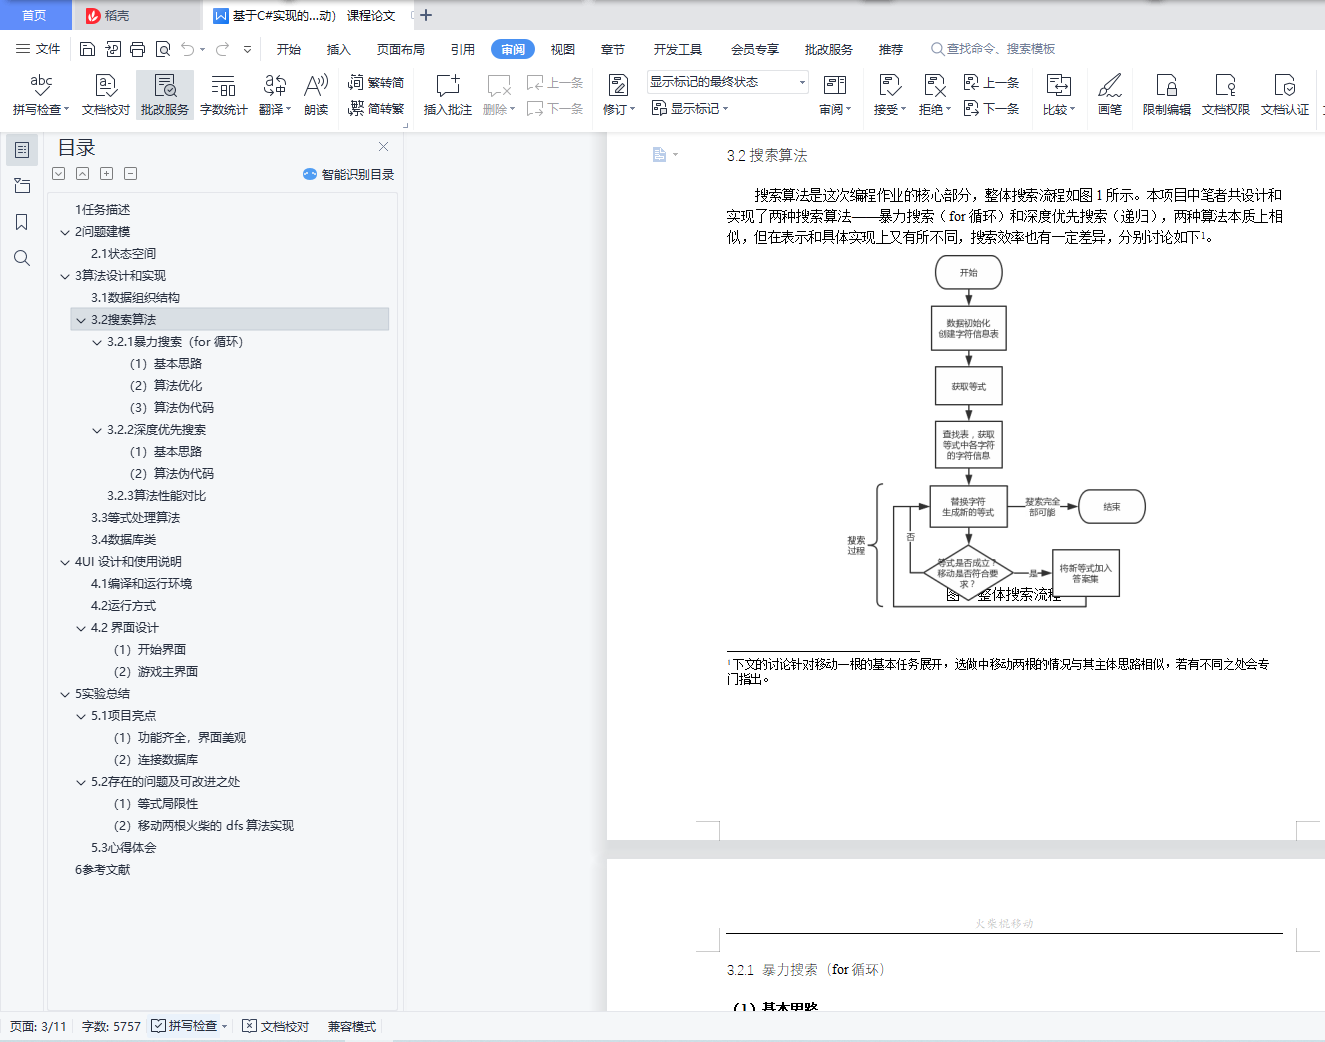Image resolution: width=1325 pixels, height=1042 pixels.
Task: Open 限制编辑 restrict editing
Action: coord(1167,95)
